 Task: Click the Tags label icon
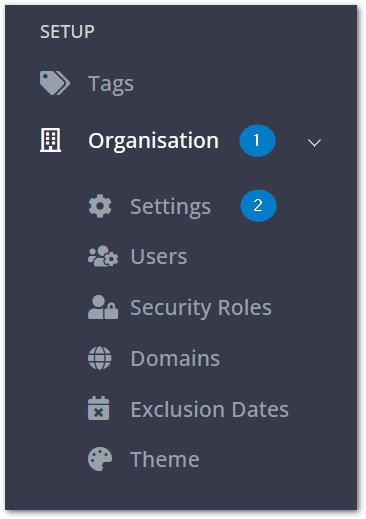pos(55,83)
